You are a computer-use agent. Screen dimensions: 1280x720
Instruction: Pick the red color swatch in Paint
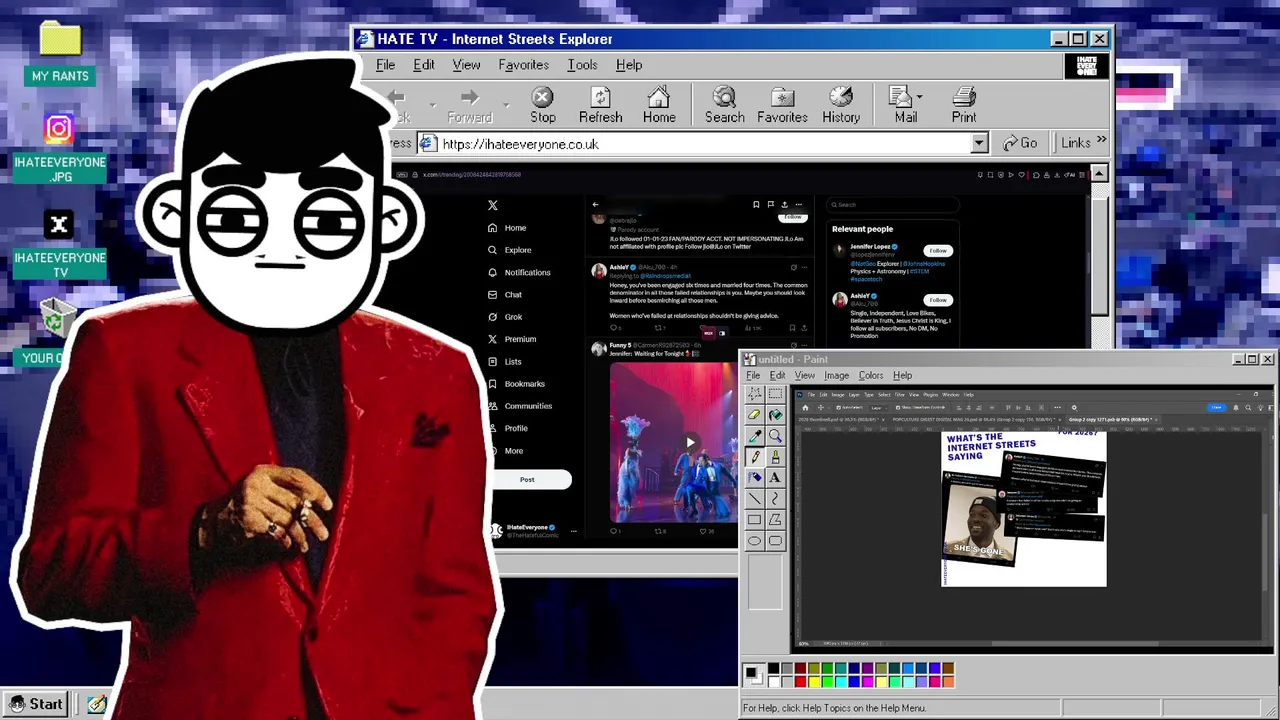800,682
